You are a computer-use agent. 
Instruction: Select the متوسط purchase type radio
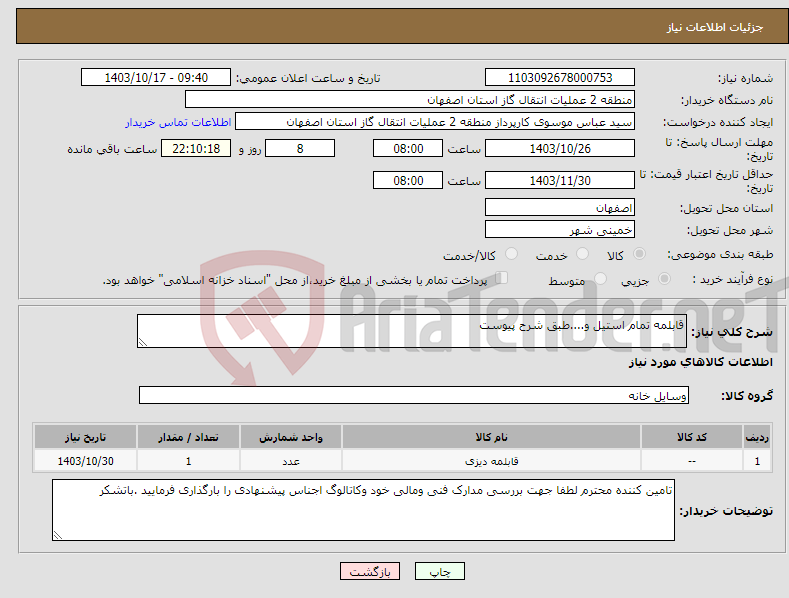tap(600, 278)
